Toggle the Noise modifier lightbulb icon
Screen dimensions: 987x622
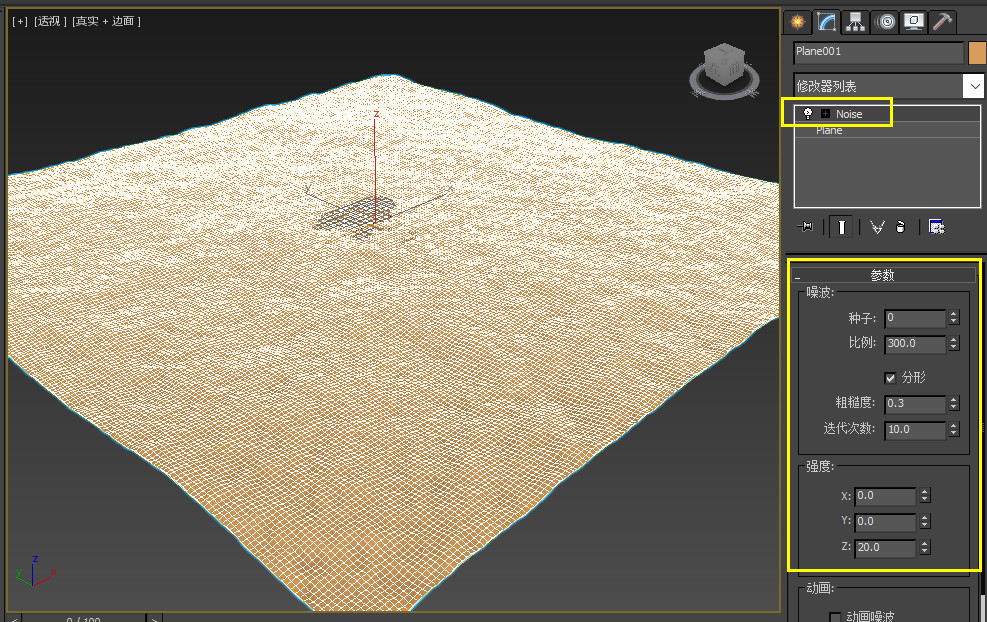tap(808, 113)
